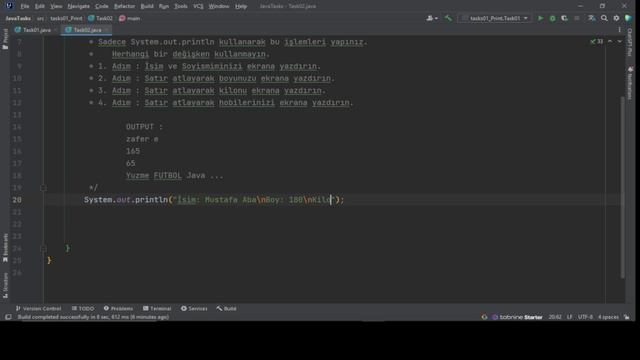Open the Edit menu
640x360 pixels.
click(40, 6)
